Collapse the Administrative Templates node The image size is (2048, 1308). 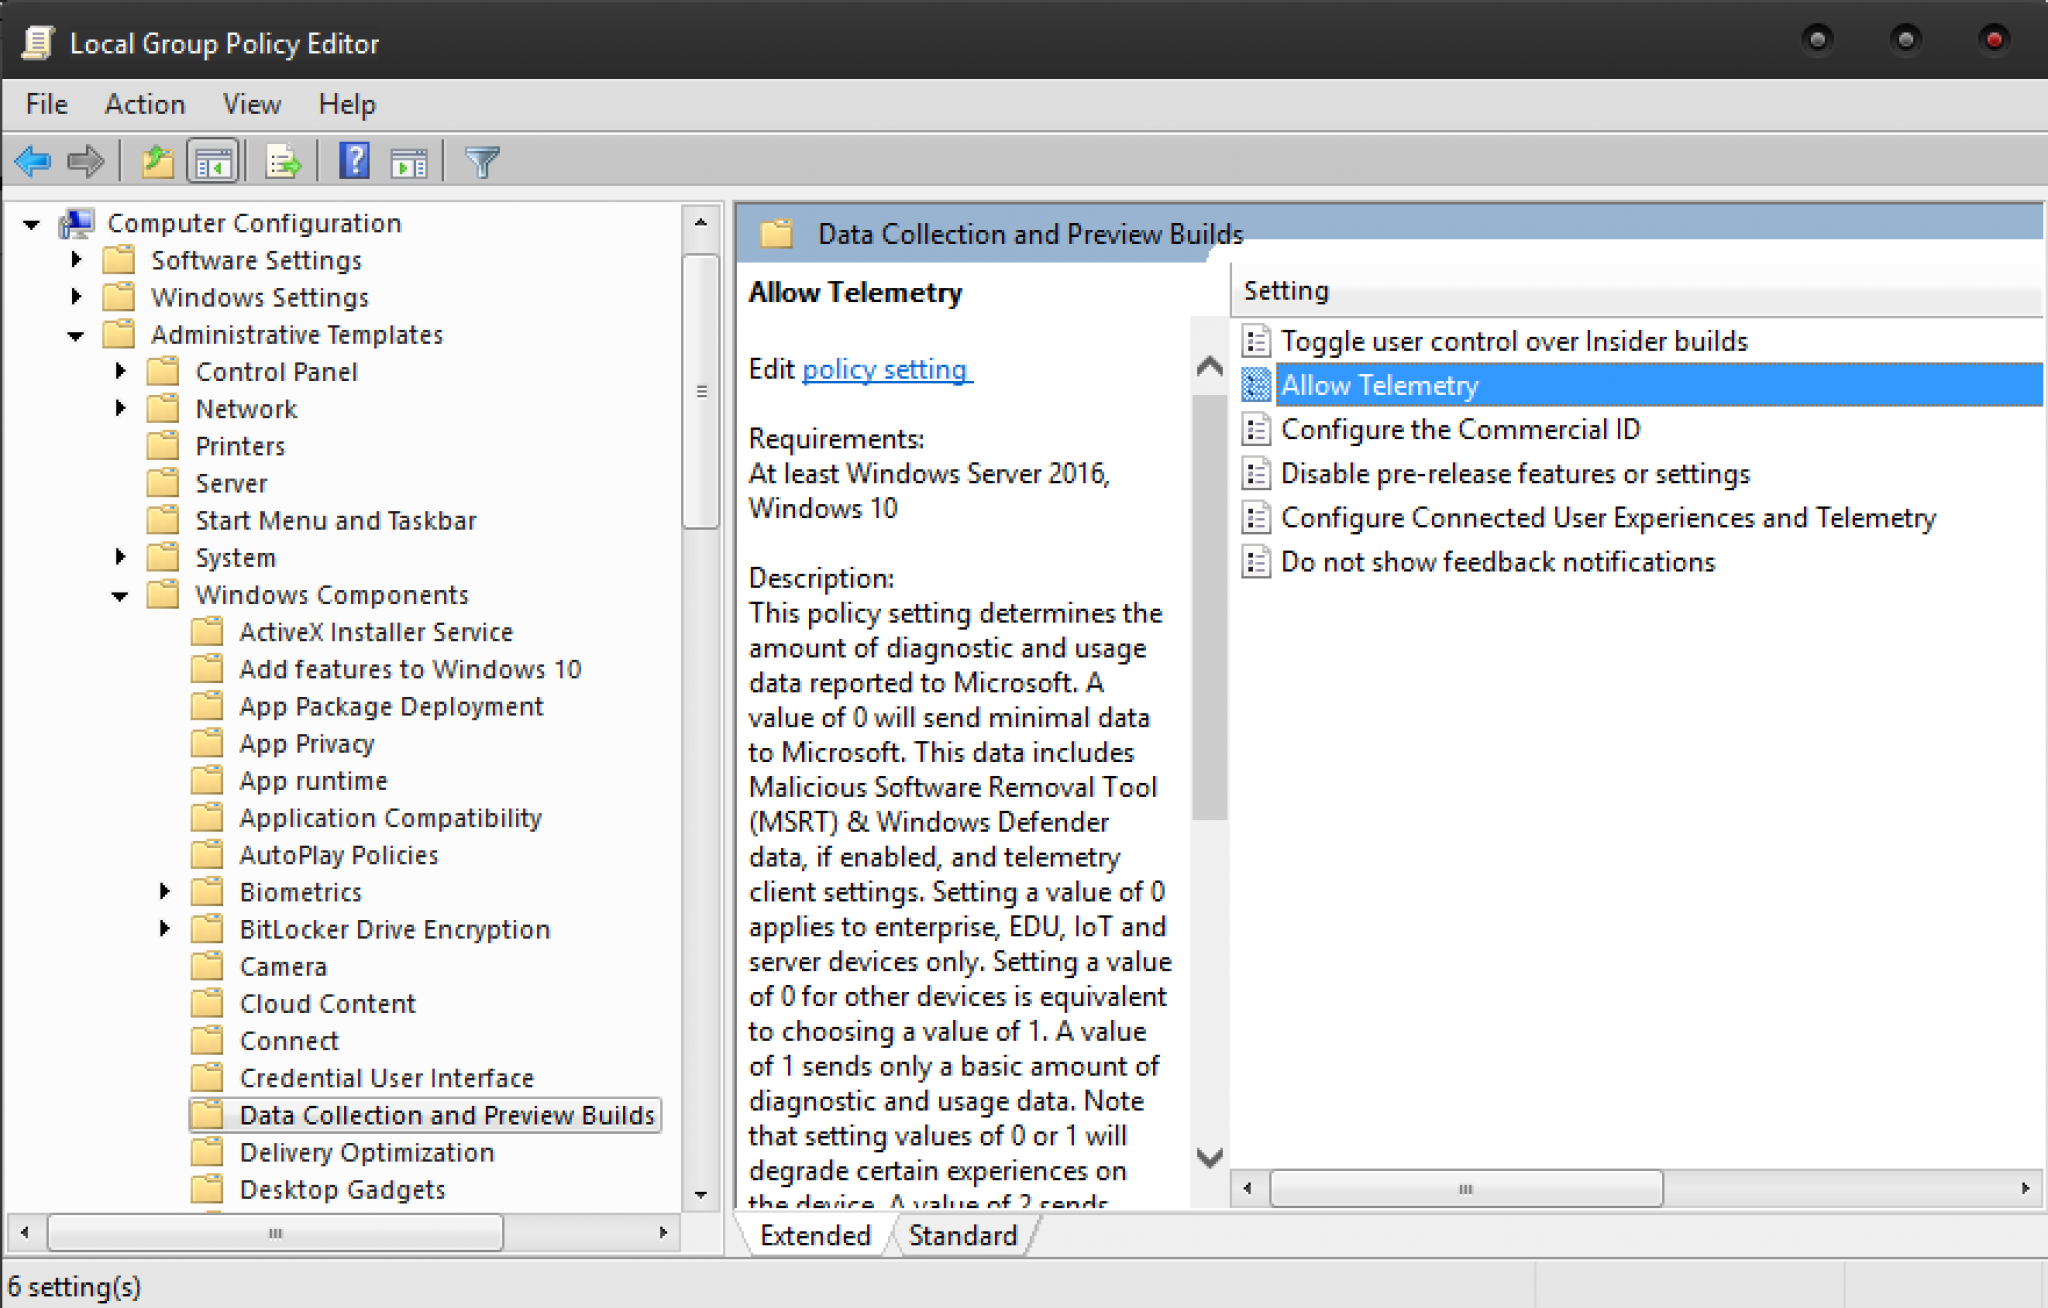(x=76, y=336)
